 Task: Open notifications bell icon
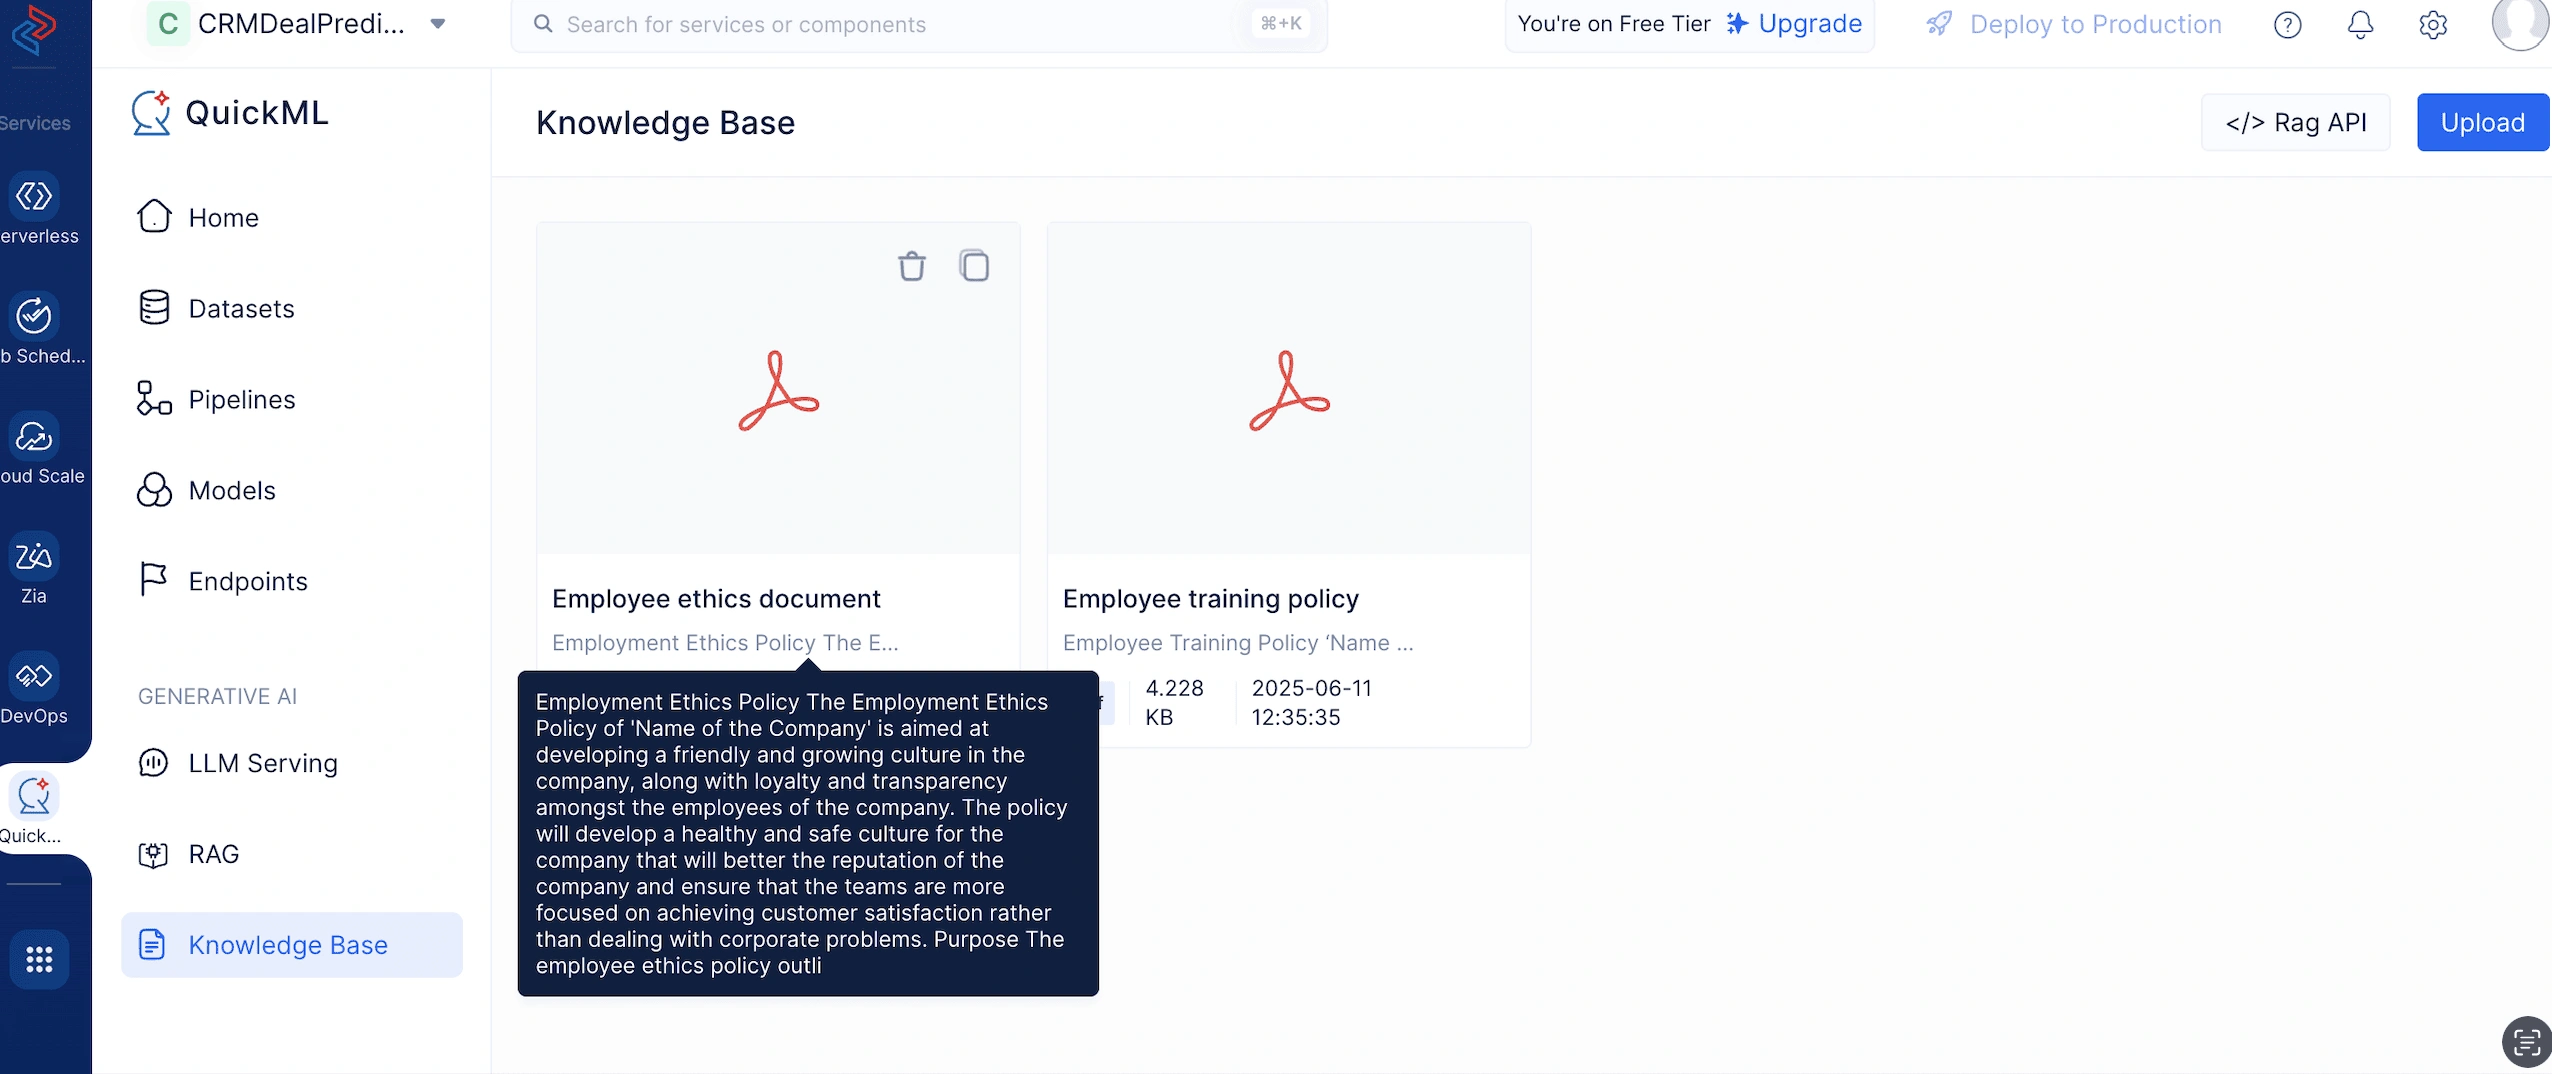(2360, 24)
